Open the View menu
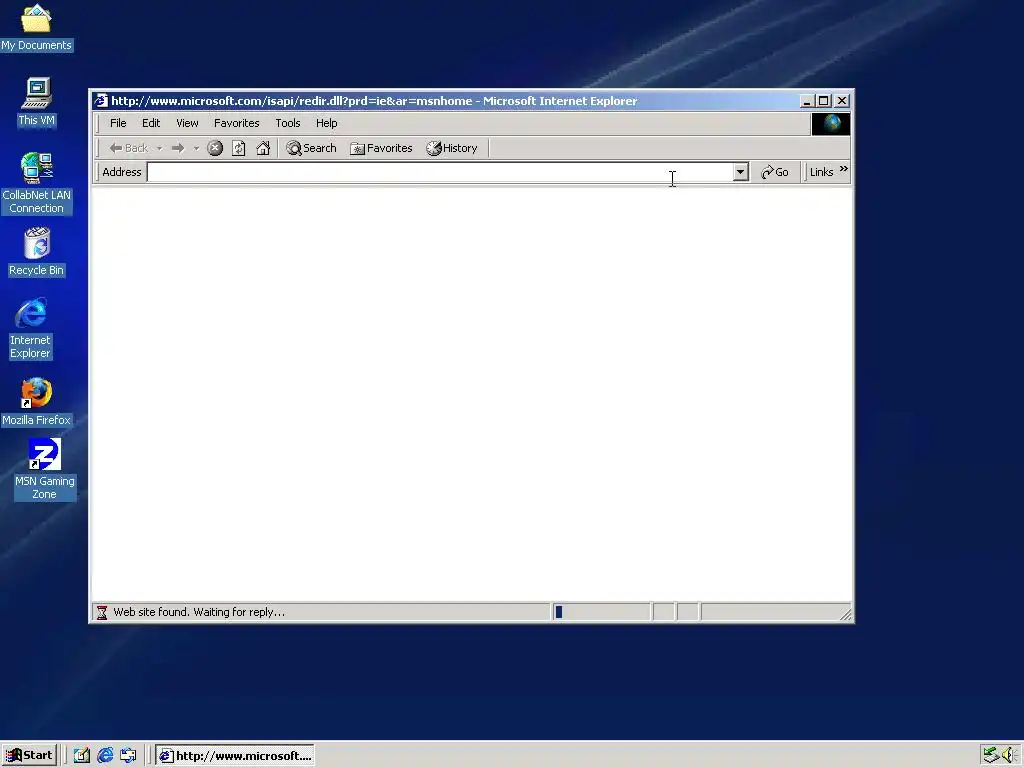This screenshot has width=1024, height=768. (187, 123)
